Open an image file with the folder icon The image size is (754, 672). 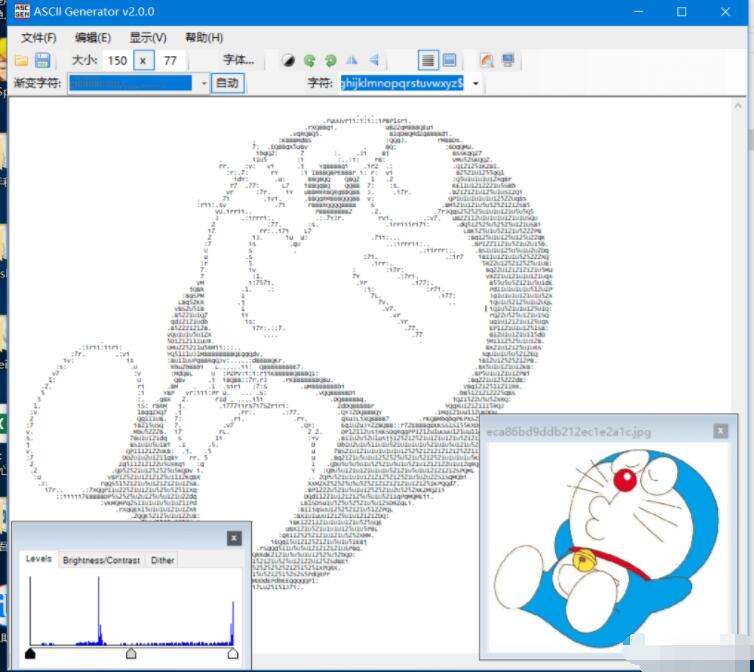pos(21,61)
